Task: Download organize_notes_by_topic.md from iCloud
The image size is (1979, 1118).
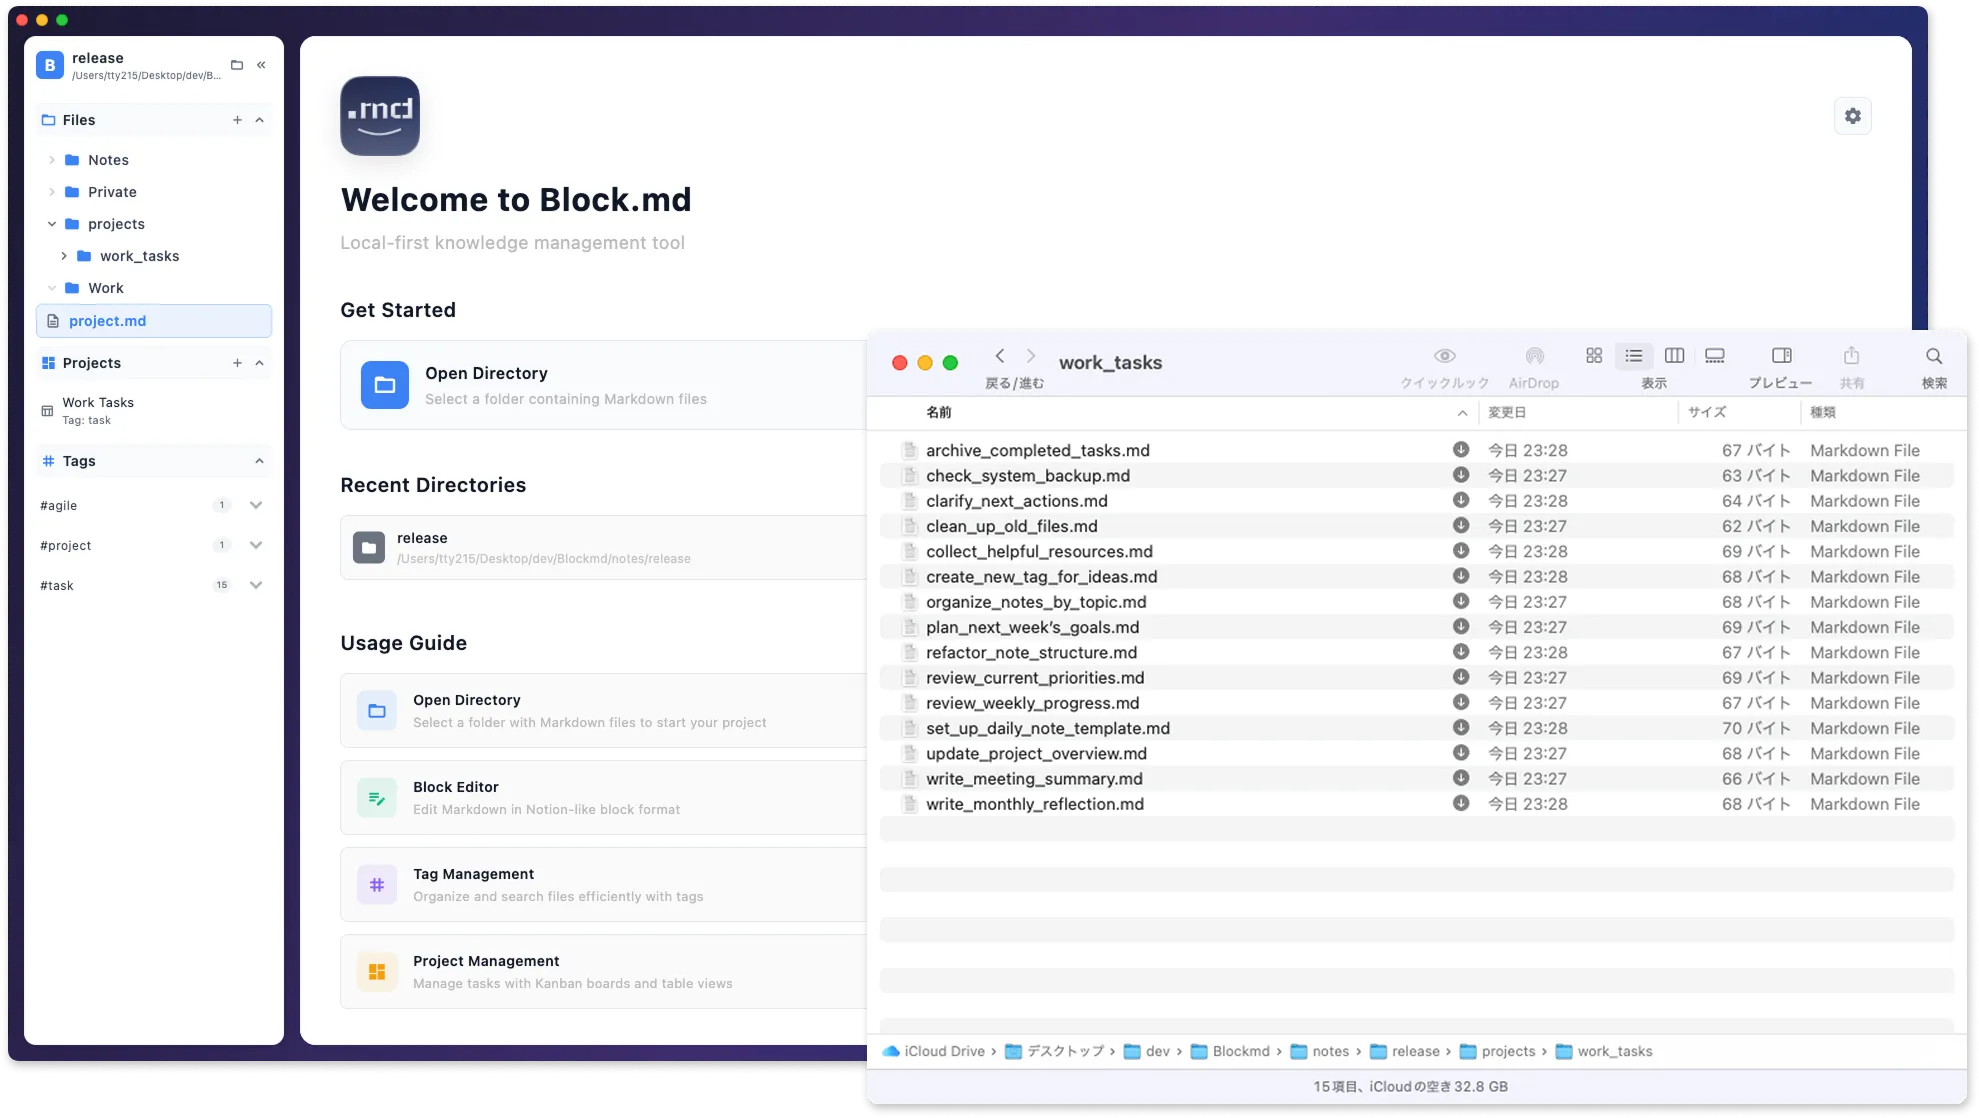Action: (1461, 601)
